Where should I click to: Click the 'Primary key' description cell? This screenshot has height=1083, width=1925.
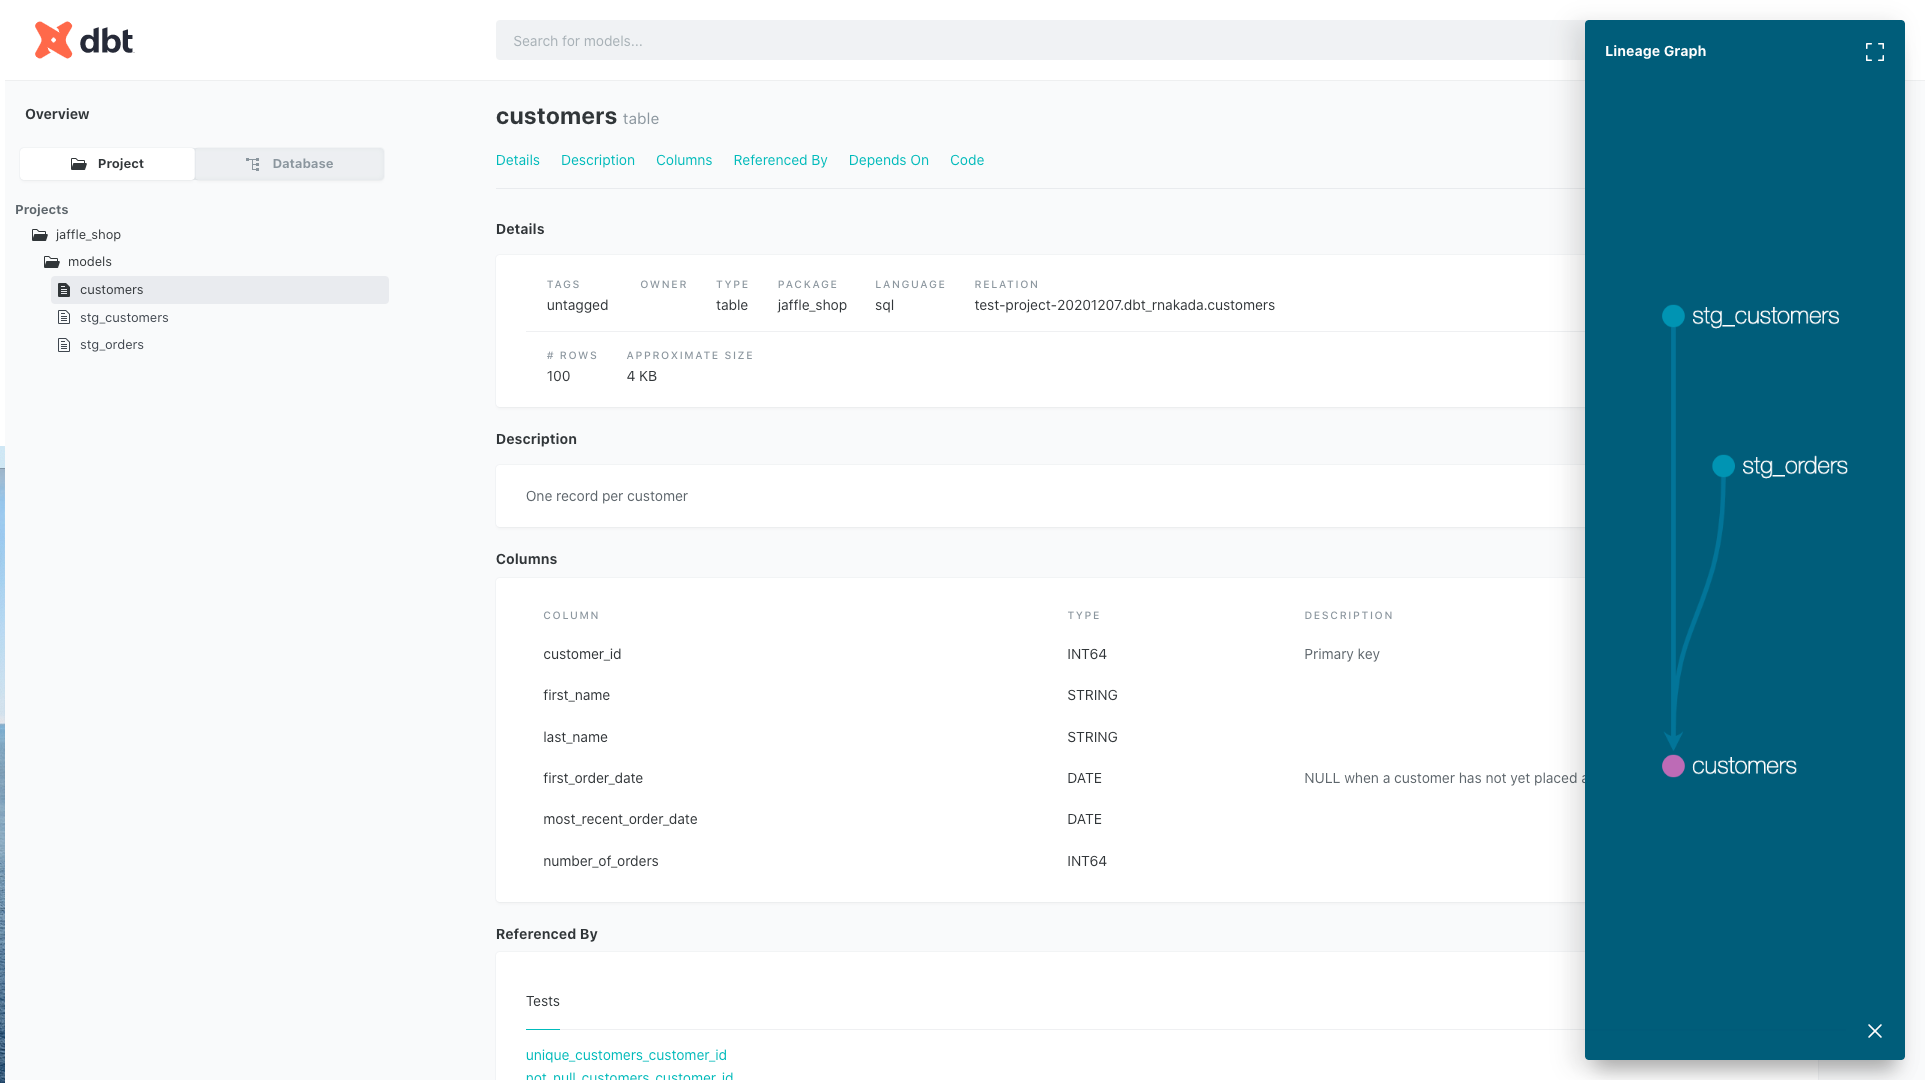pyautogui.click(x=1342, y=654)
